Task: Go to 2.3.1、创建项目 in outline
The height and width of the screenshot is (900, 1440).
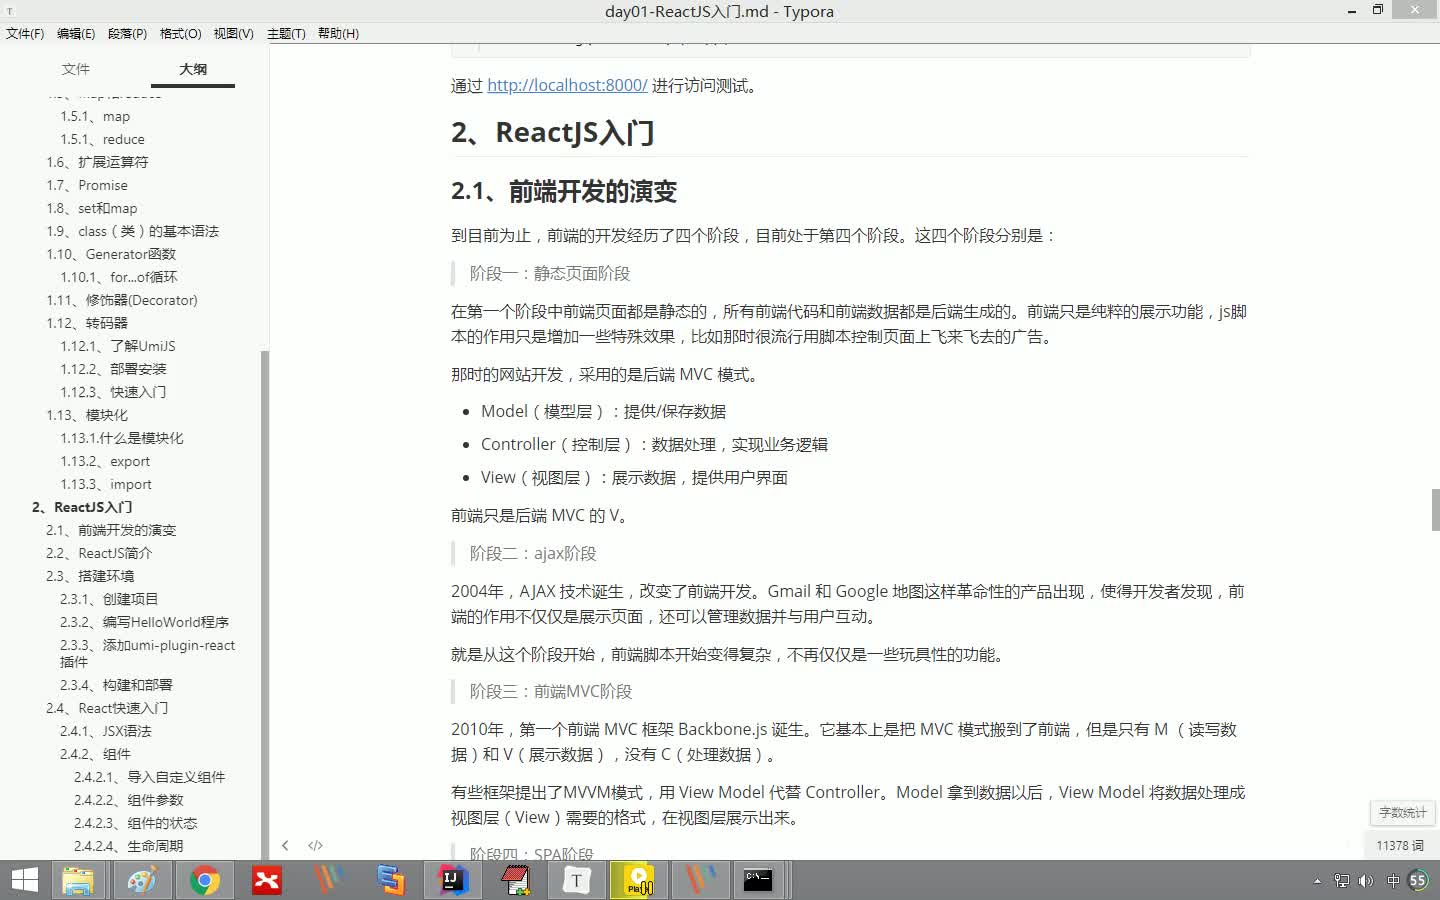Action: pos(109,599)
